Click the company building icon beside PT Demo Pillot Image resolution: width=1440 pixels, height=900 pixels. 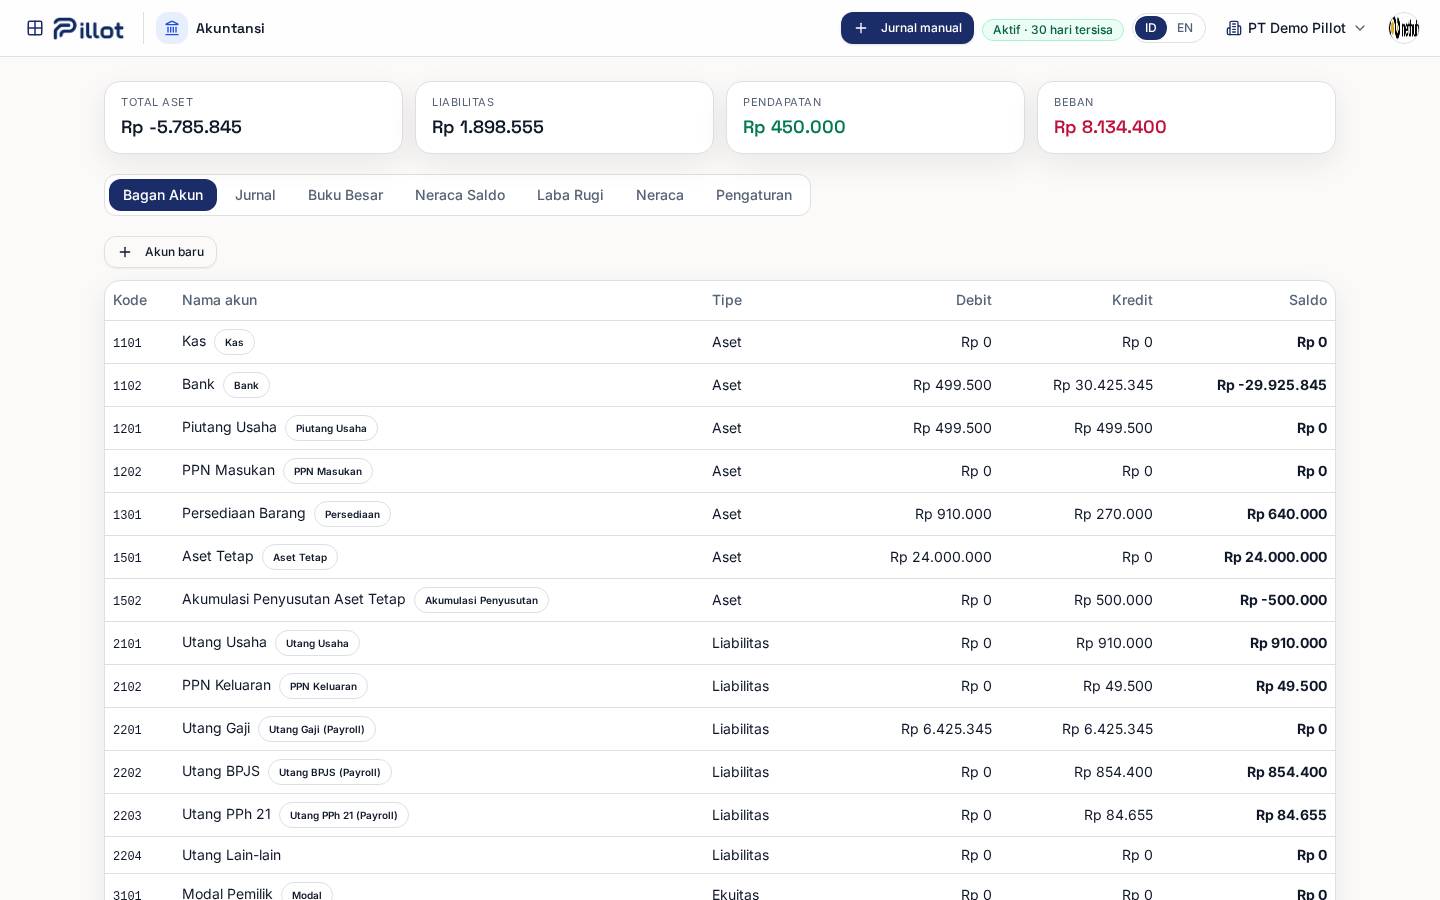click(x=1234, y=28)
